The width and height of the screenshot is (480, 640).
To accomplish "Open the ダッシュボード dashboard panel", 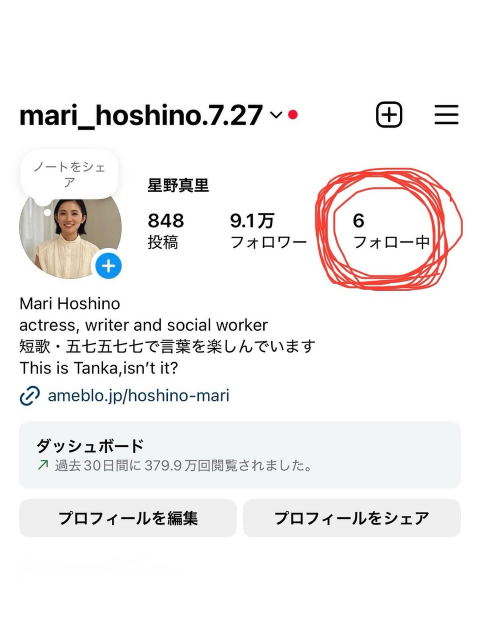I will [240, 455].
